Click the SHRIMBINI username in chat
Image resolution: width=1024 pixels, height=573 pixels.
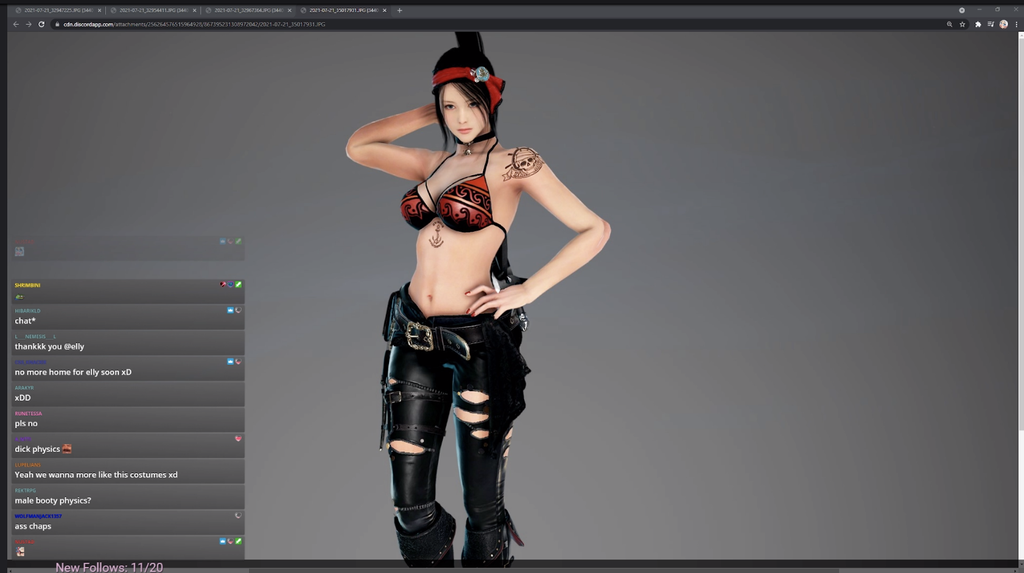pyautogui.click(x=27, y=285)
